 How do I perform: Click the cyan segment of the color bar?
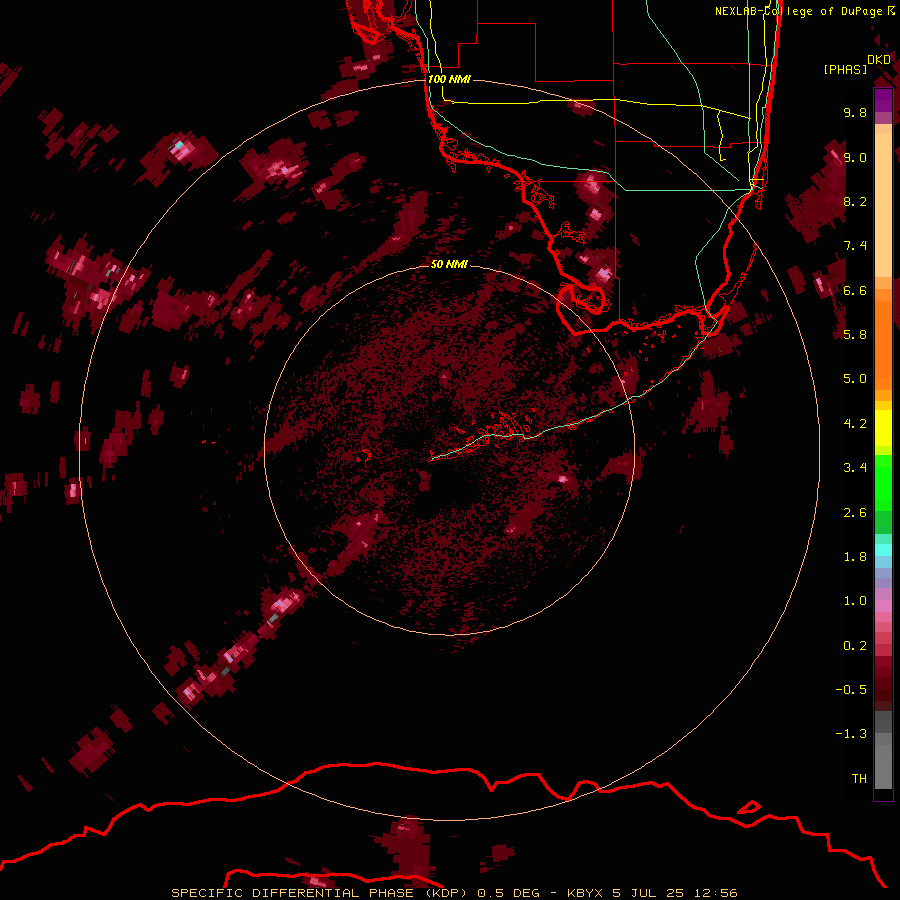pos(883,550)
